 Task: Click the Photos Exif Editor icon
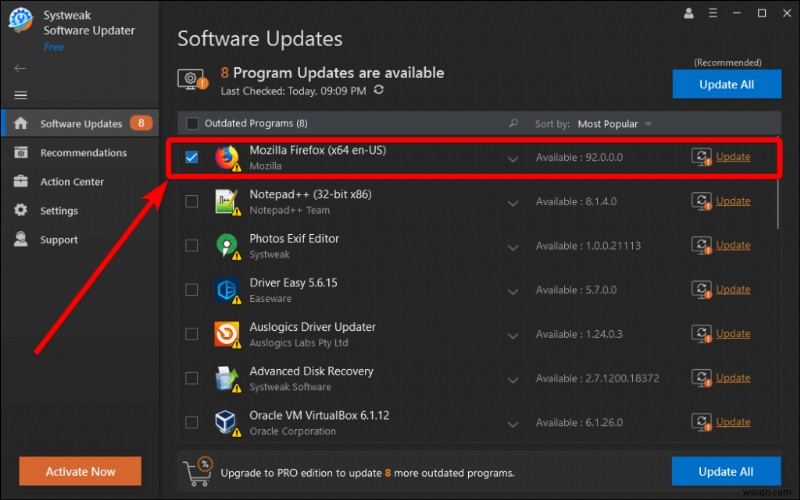tap(227, 246)
